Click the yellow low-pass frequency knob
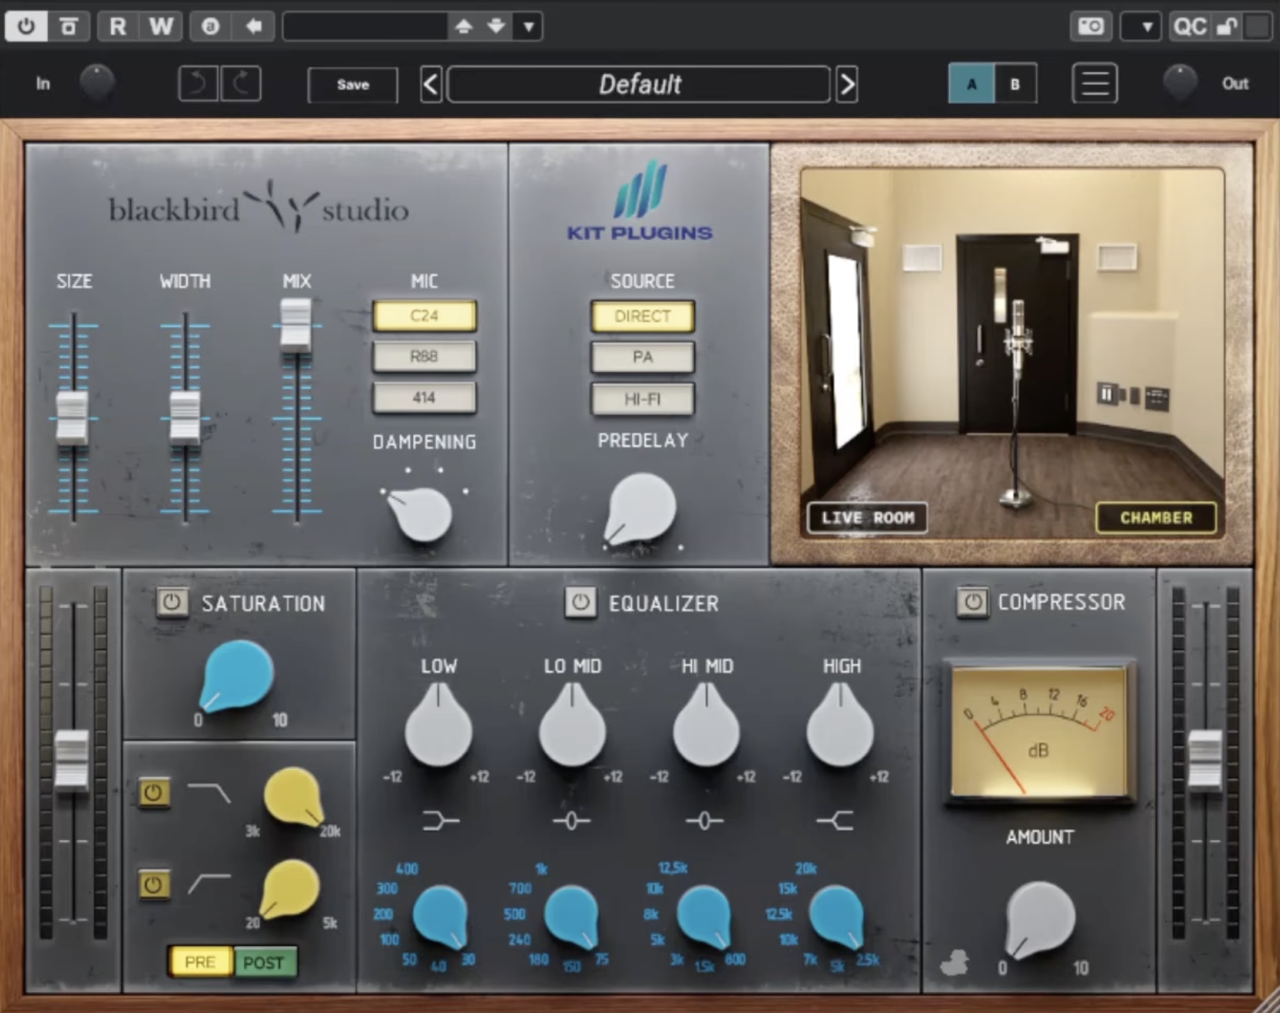The image size is (1280, 1013). click(293, 798)
